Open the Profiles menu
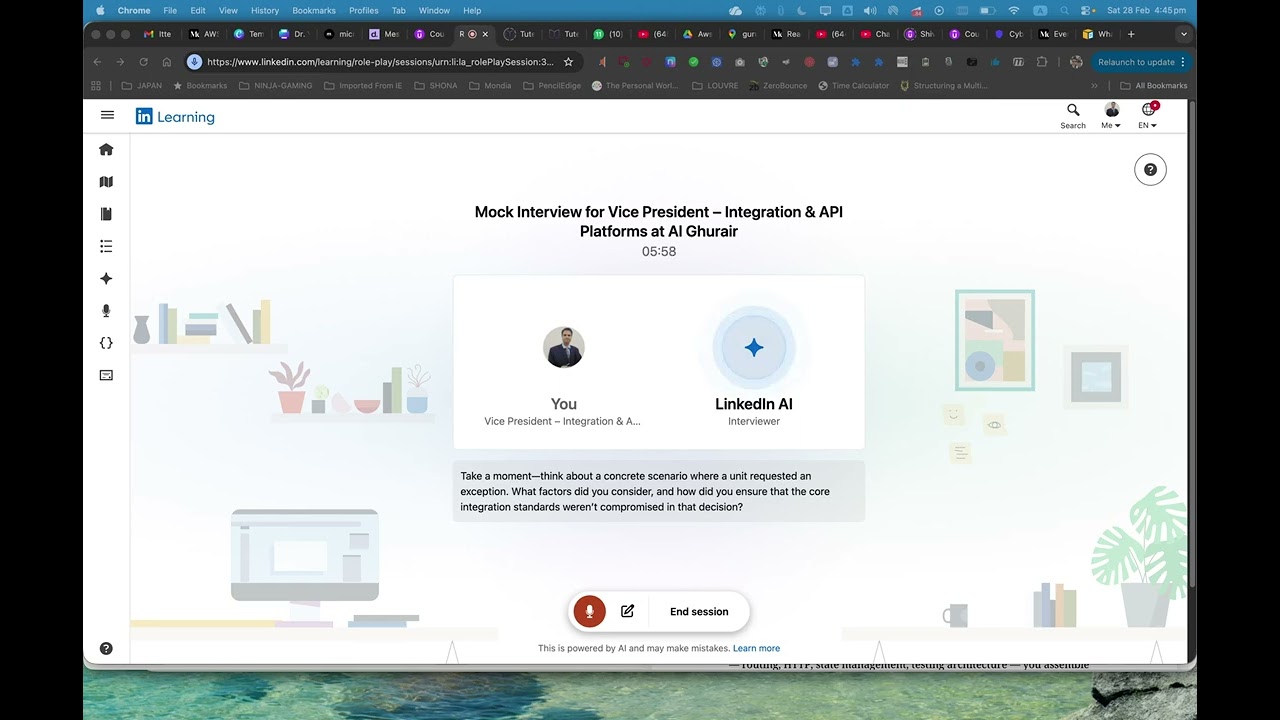The image size is (1280, 720). (x=364, y=10)
